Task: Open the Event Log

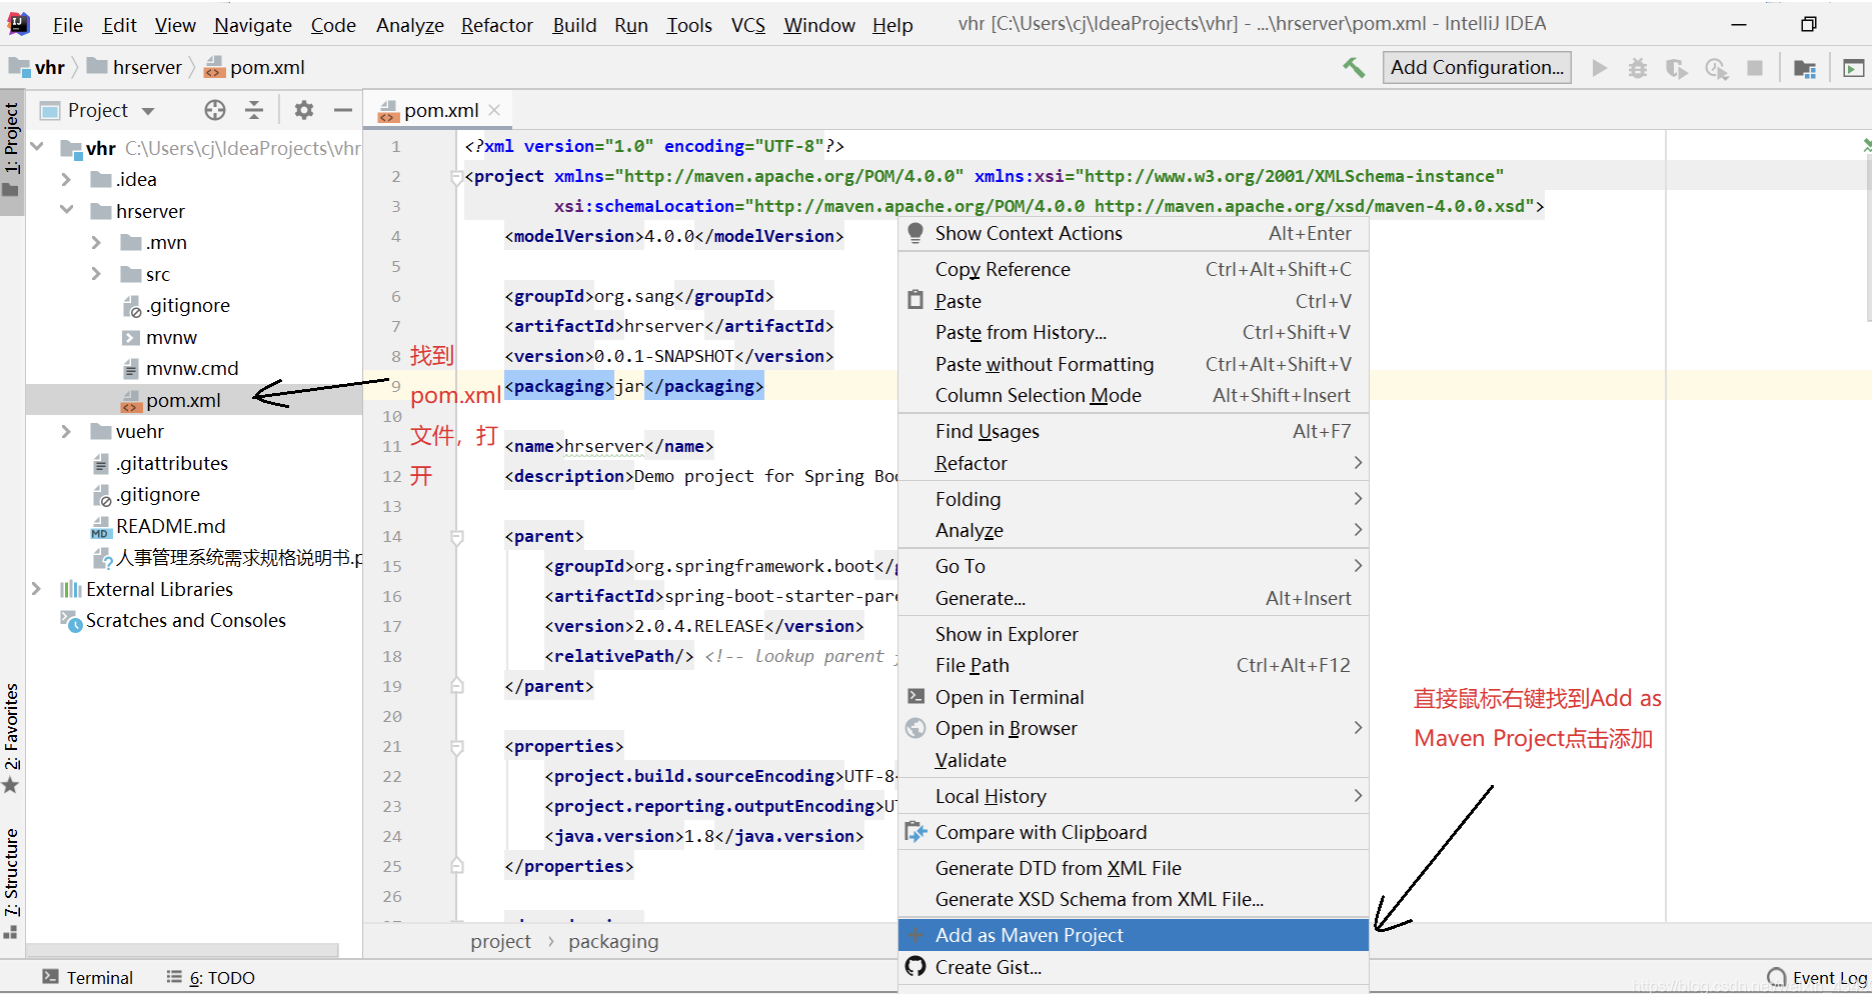Action: (1828, 977)
